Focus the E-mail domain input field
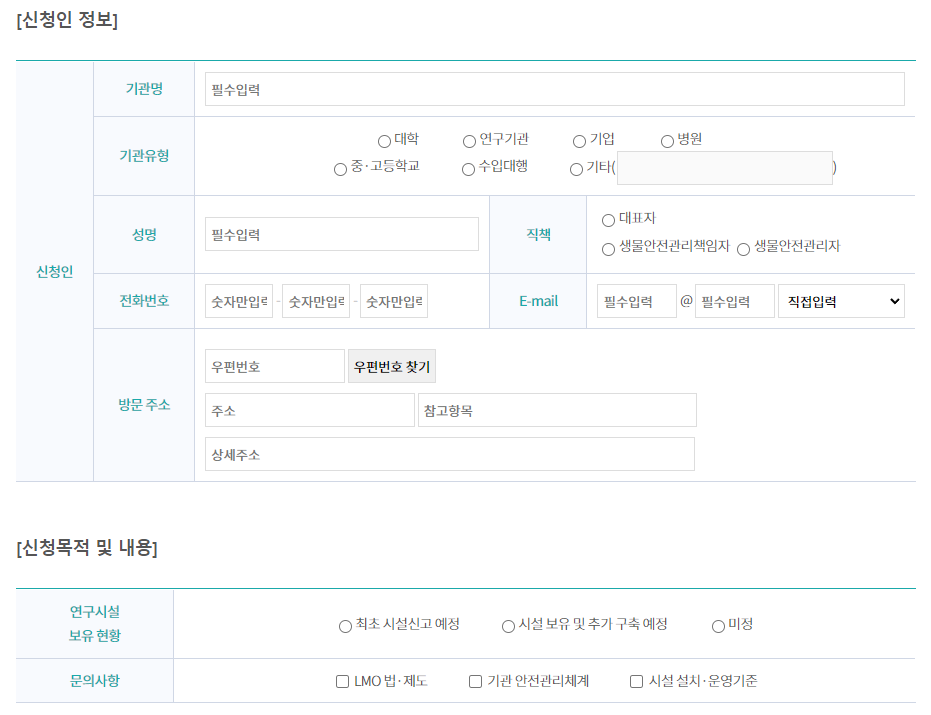This screenshot has width=931, height=715. click(x=734, y=301)
